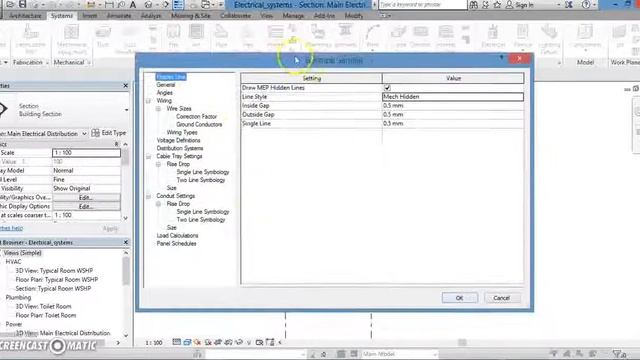Toggle the Draw MEP Hidden Lines checkbox

(387, 88)
